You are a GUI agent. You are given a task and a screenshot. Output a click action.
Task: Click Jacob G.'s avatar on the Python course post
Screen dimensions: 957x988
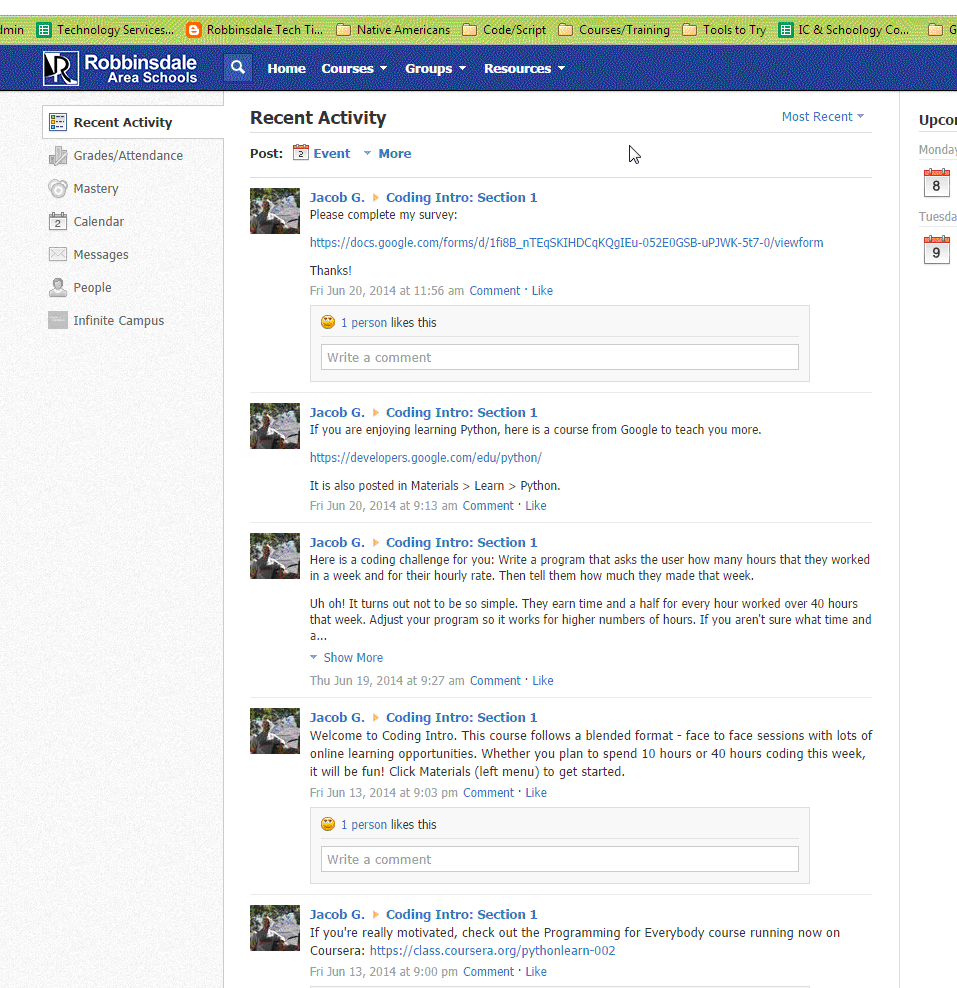click(x=275, y=426)
